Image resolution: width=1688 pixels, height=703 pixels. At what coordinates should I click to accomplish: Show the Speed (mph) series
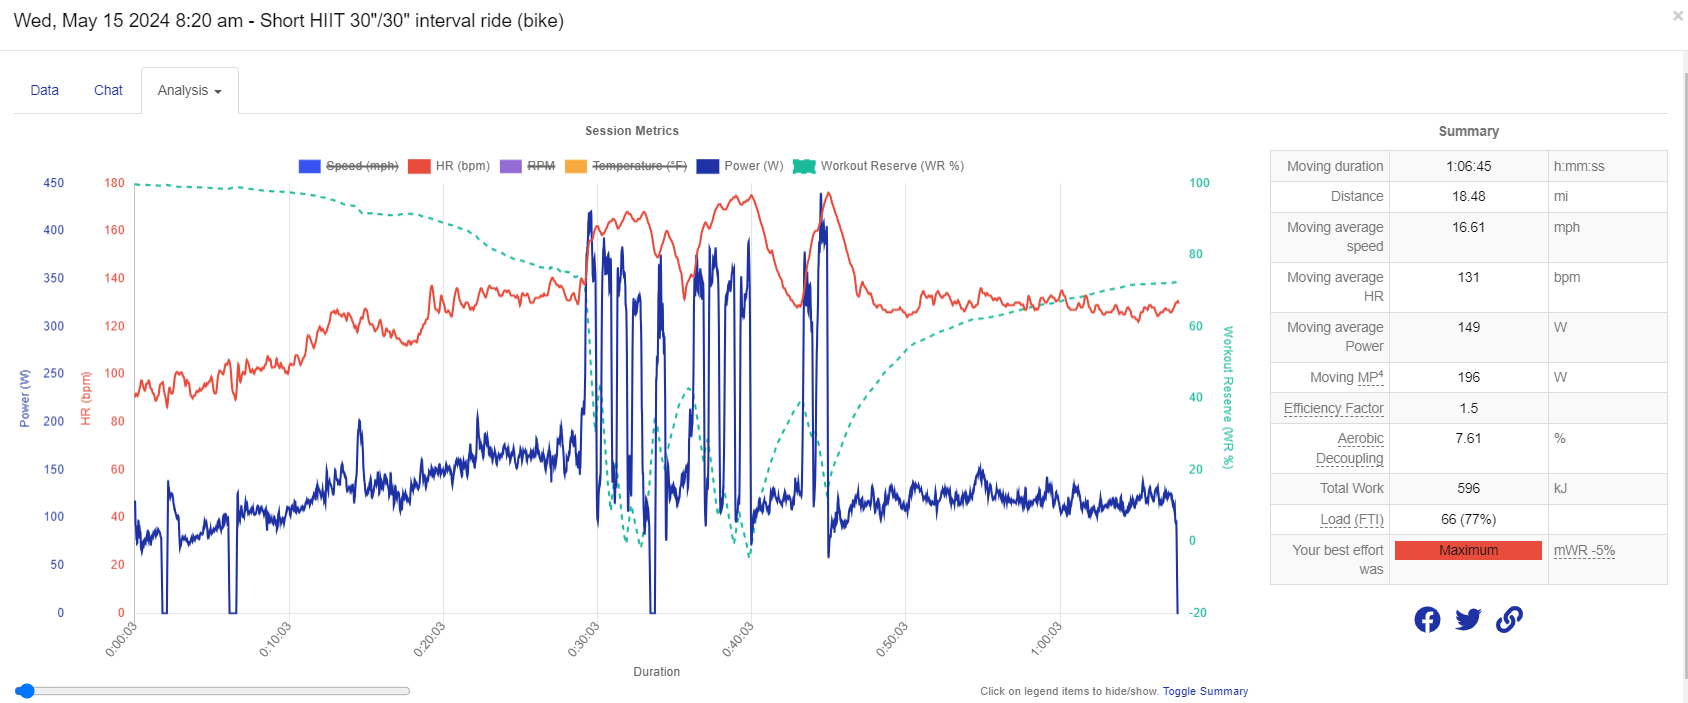click(x=362, y=166)
